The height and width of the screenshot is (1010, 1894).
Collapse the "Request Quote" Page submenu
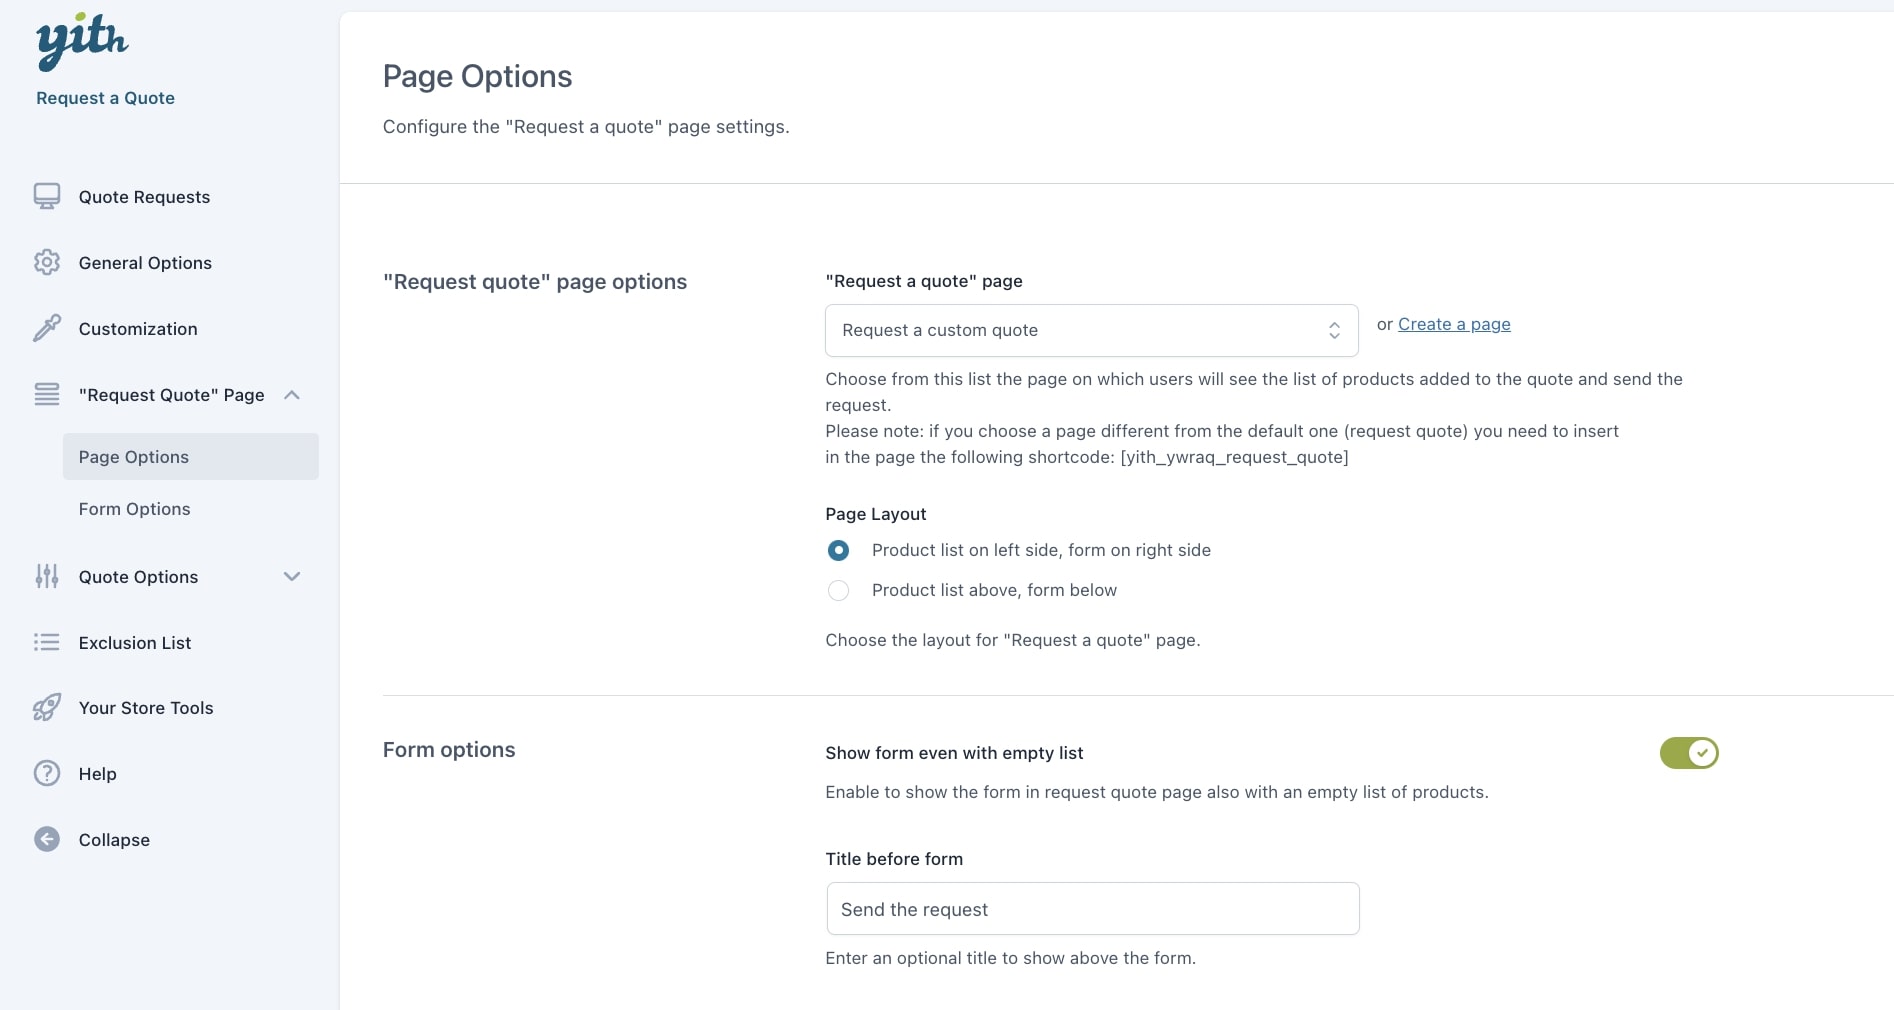(292, 395)
